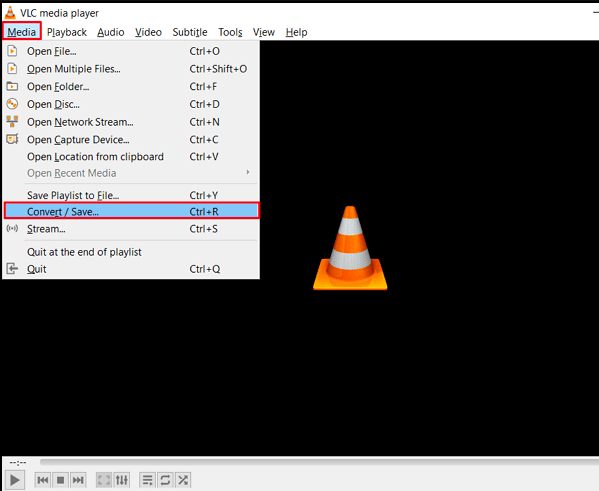
Task: Skip to previous media track
Action: coord(43,480)
